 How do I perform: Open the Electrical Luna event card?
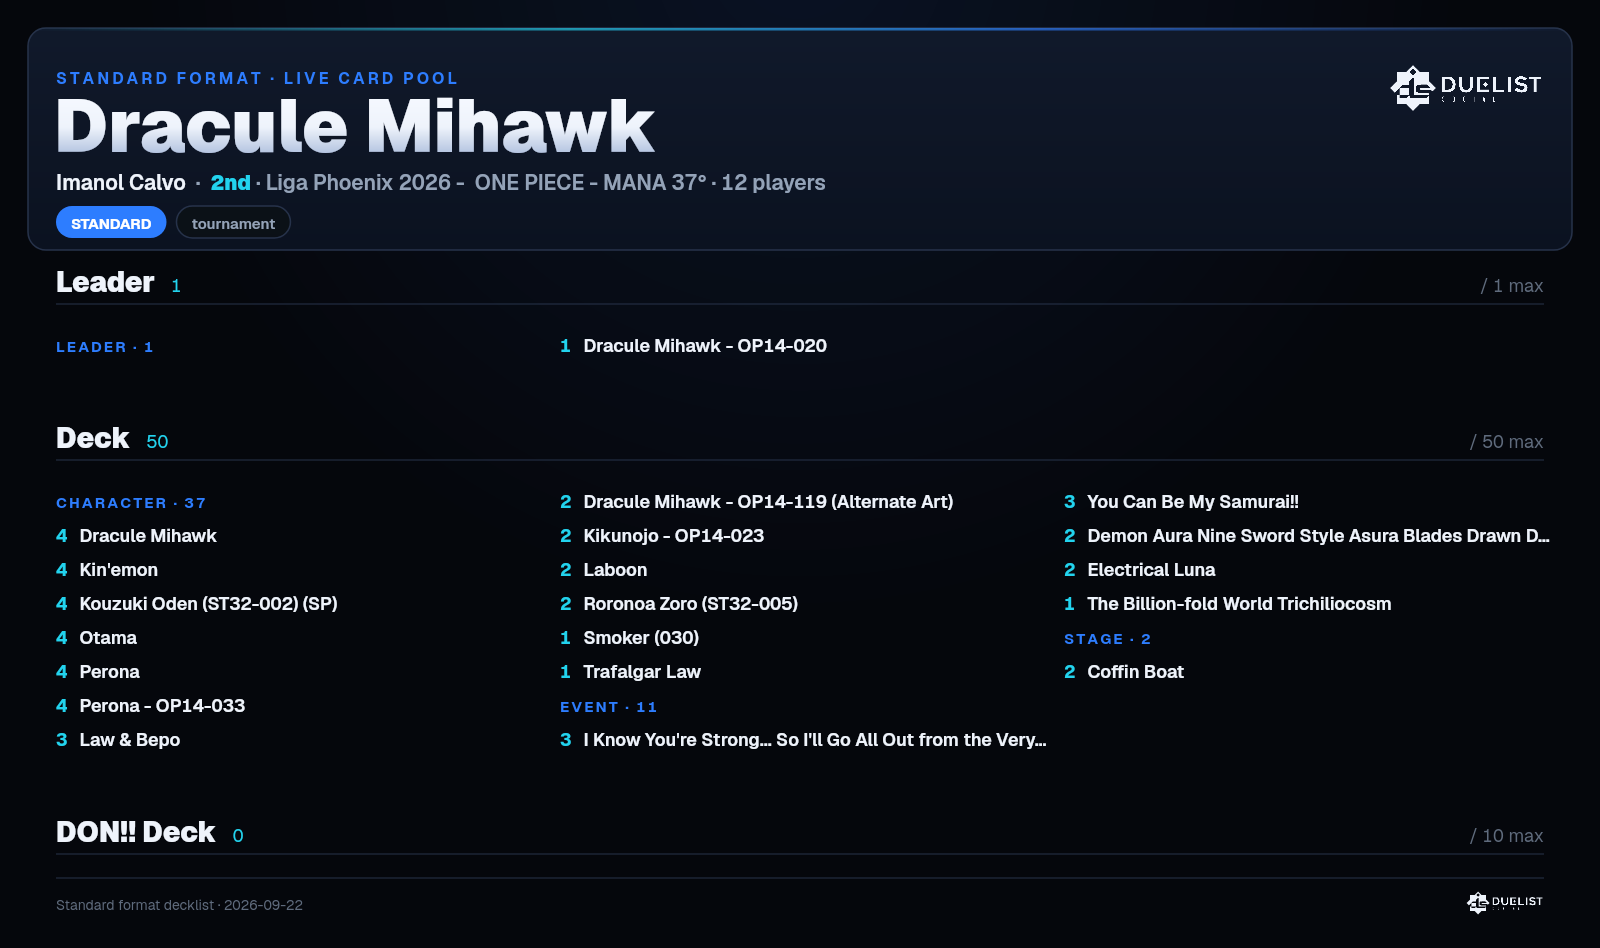pyautogui.click(x=1139, y=570)
